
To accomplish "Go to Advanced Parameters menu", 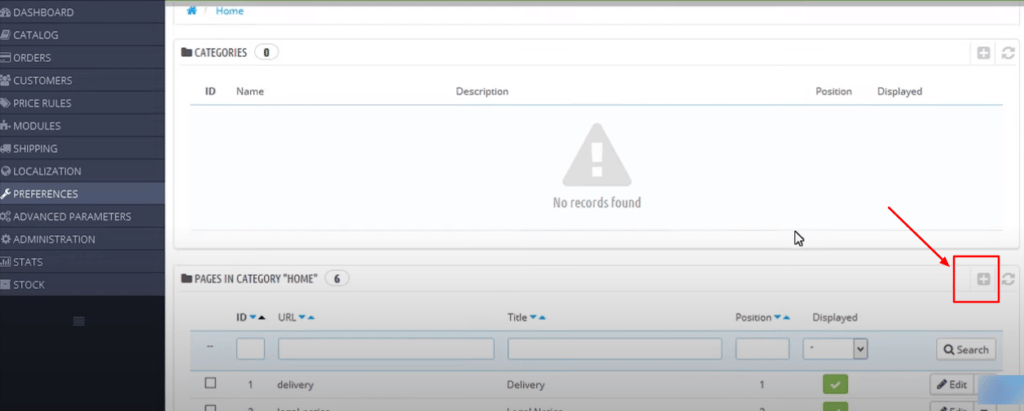I will [71, 217].
